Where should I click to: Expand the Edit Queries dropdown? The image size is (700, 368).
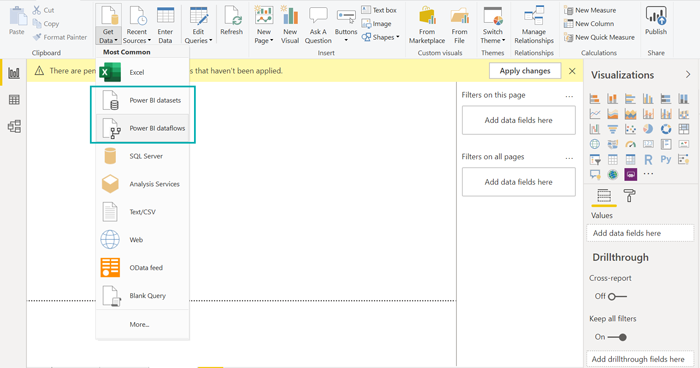[198, 25]
